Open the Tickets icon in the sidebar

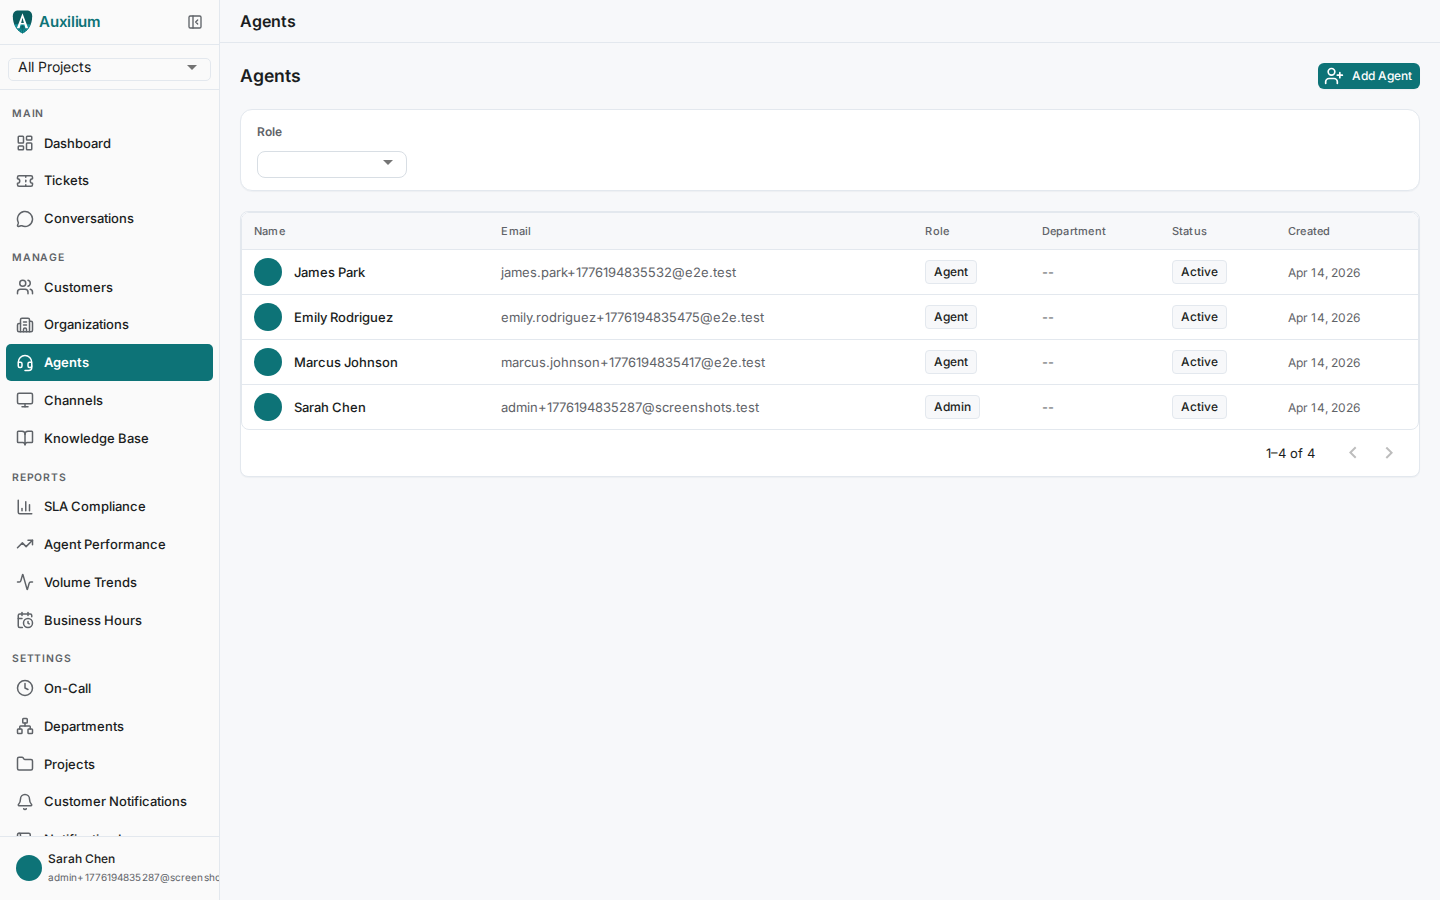(24, 180)
